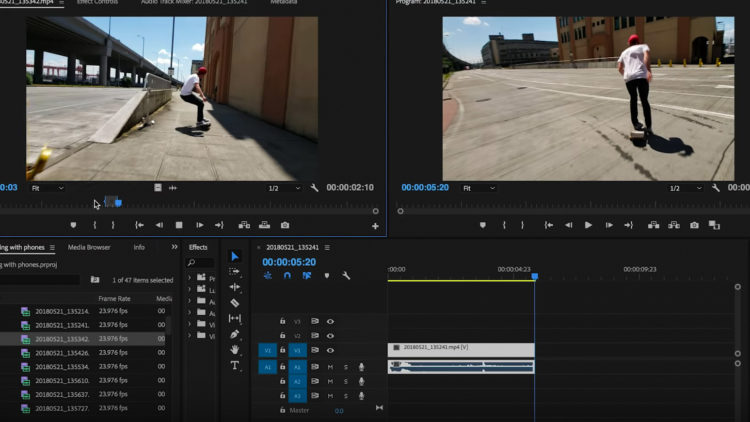Export frame from Source monitor camera icon
This screenshot has width=750, height=422.
click(285, 225)
